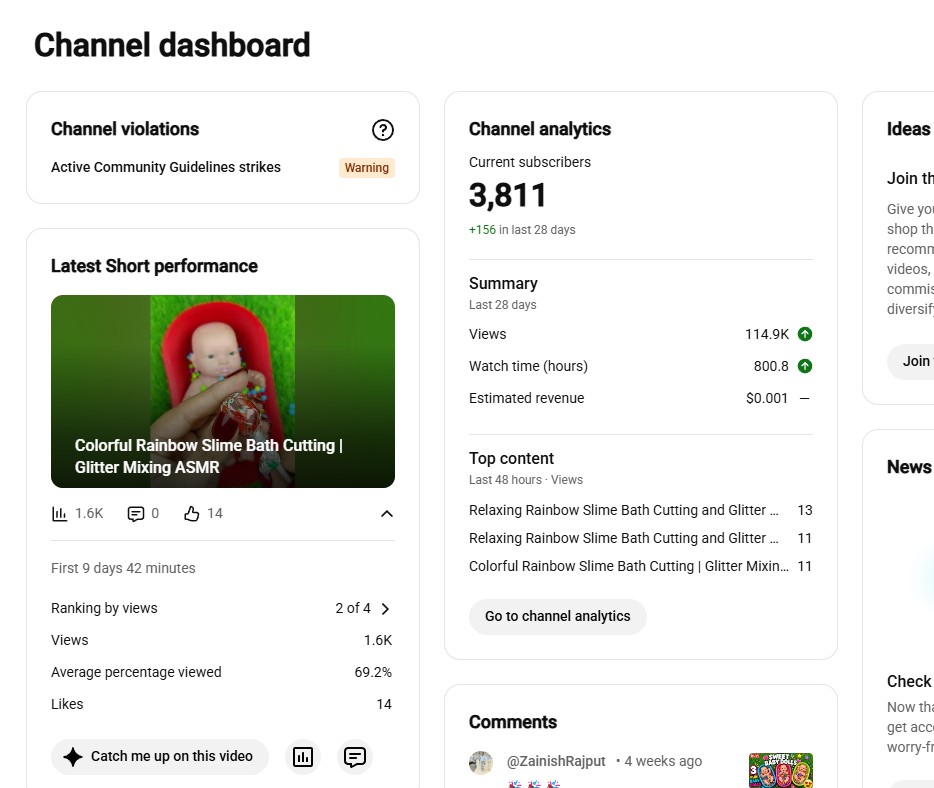Viewport: 934px width, 788px height.
Task: Click Go to channel analytics button
Action: (558, 616)
